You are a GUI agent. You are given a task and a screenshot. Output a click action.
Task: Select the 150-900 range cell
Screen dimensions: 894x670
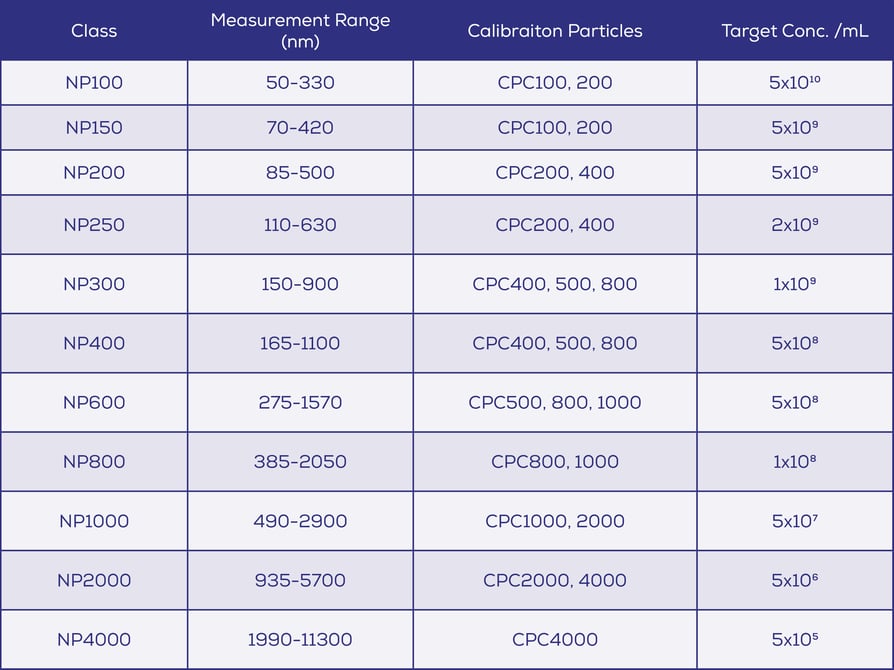pyautogui.click(x=300, y=284)
